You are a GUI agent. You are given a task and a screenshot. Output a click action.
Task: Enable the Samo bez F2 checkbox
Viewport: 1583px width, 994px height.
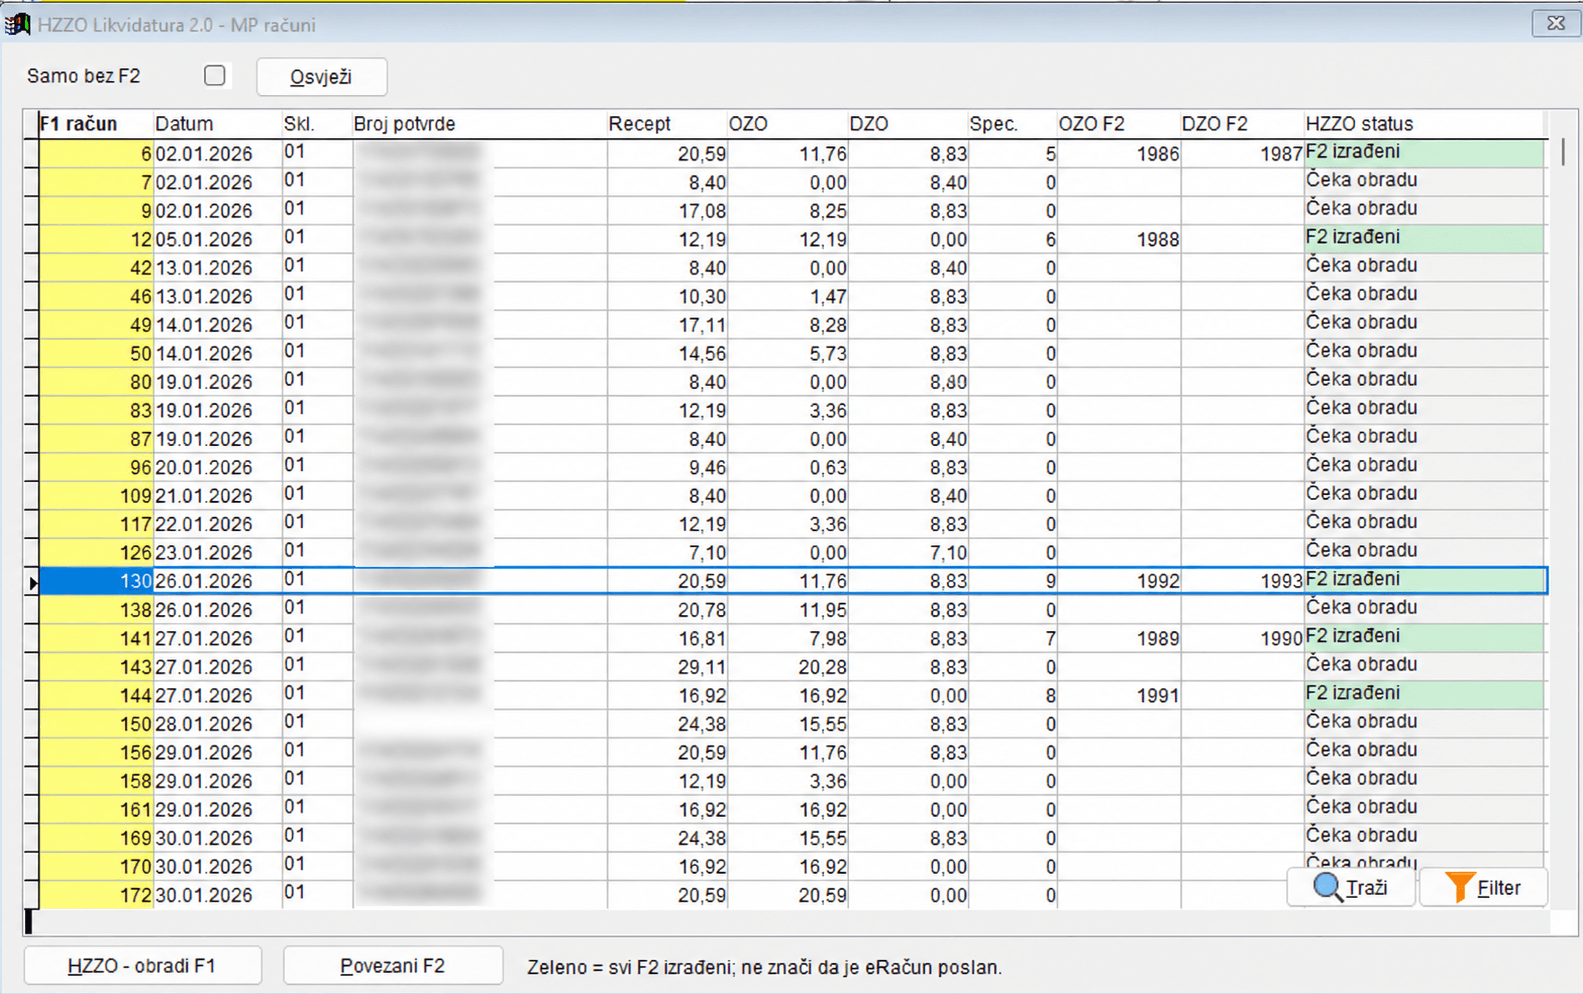214,76
